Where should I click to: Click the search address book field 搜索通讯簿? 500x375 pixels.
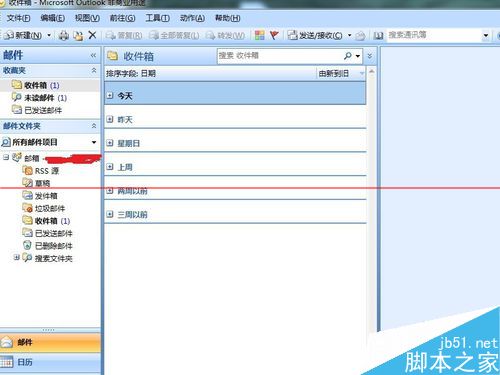point(433,35)
